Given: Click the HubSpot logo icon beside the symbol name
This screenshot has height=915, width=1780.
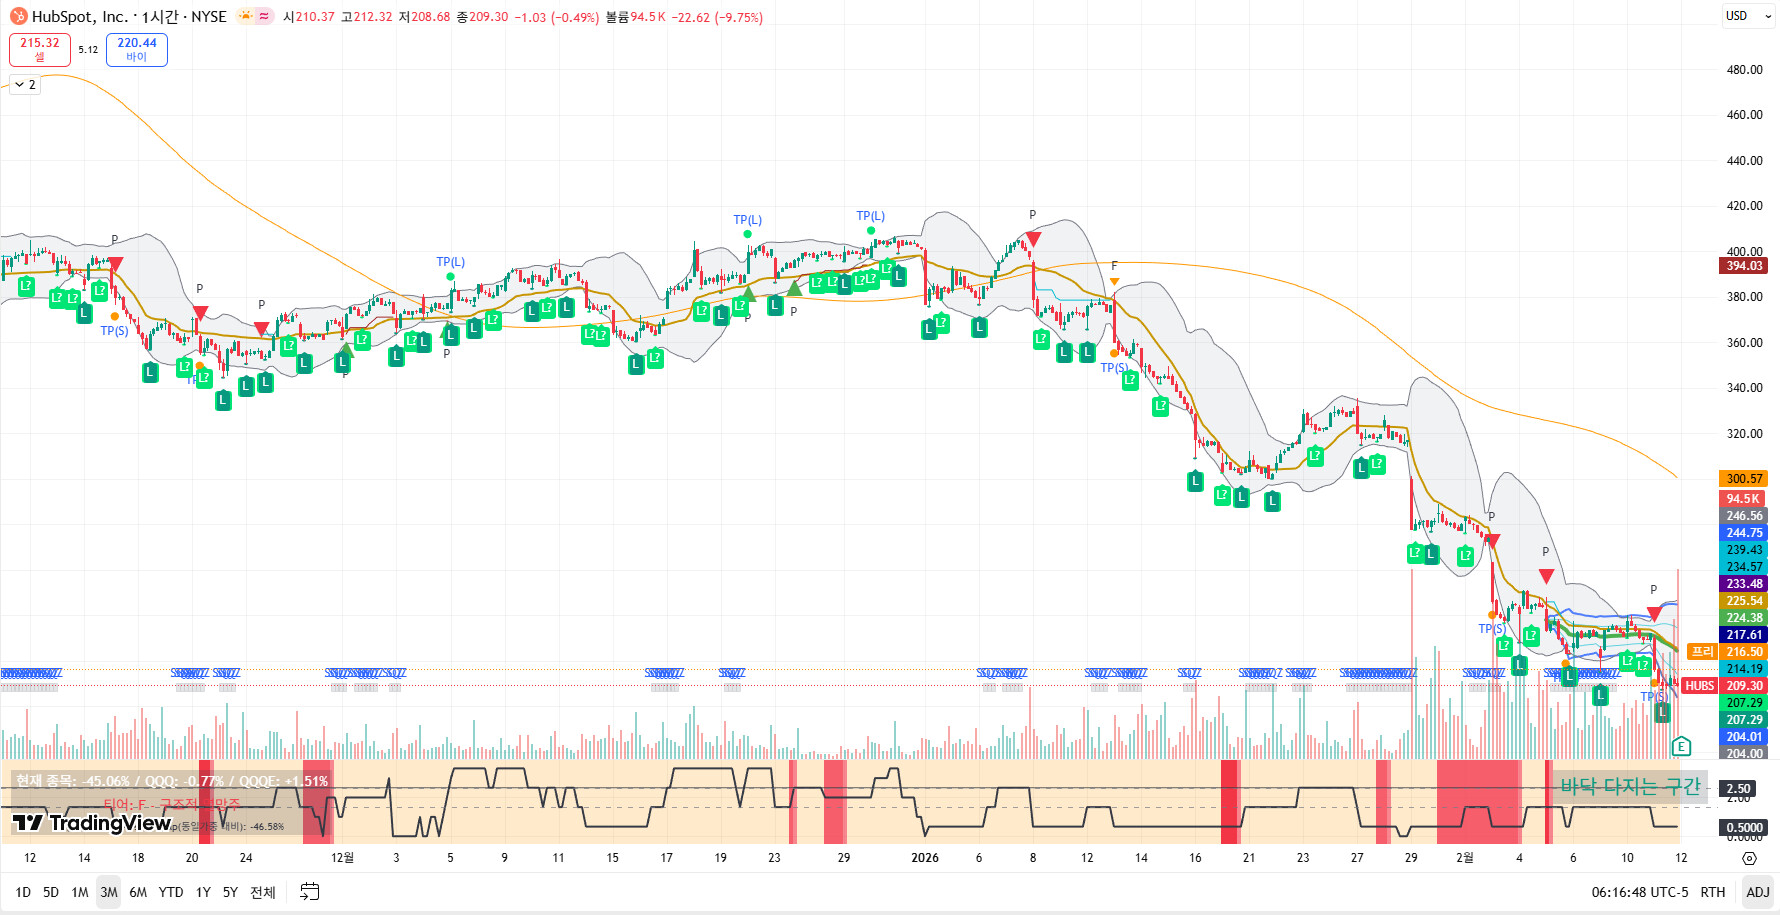Looking at the screenshot, I should coord(18,16).
